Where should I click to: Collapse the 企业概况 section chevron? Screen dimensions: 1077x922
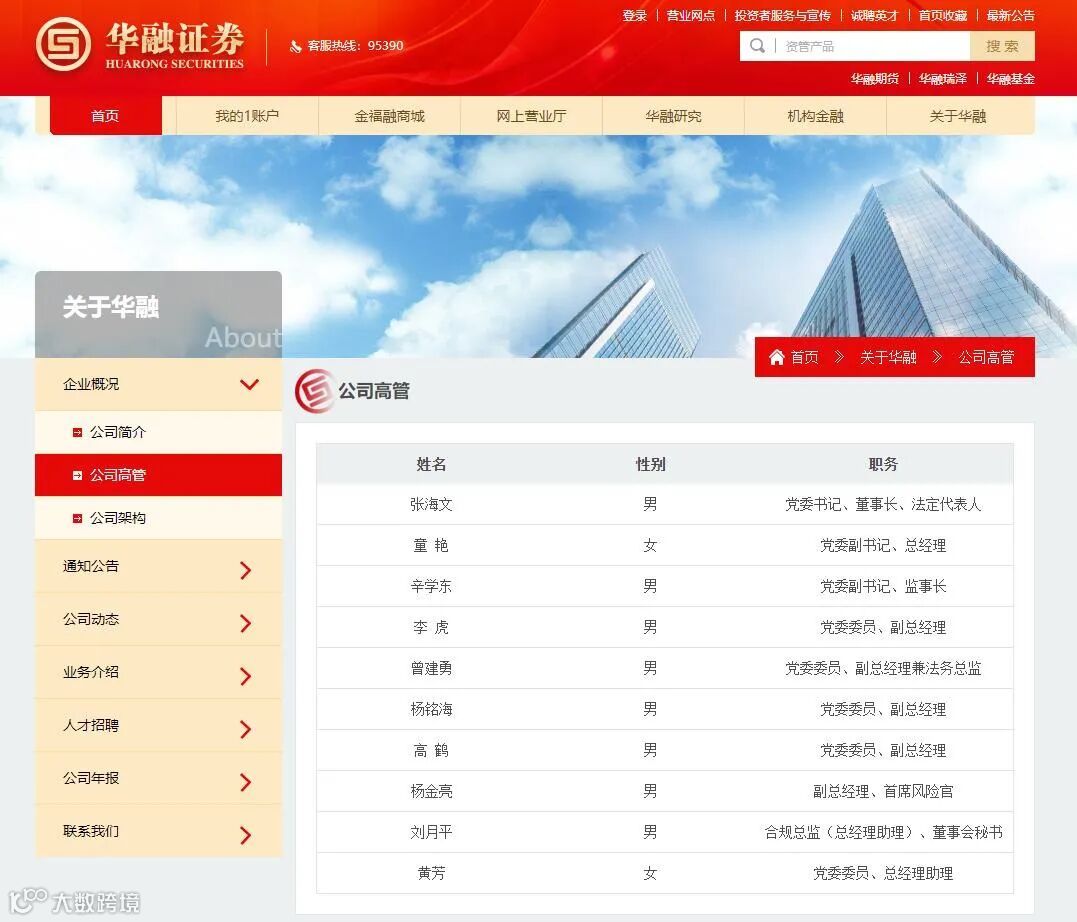point(249,384)
